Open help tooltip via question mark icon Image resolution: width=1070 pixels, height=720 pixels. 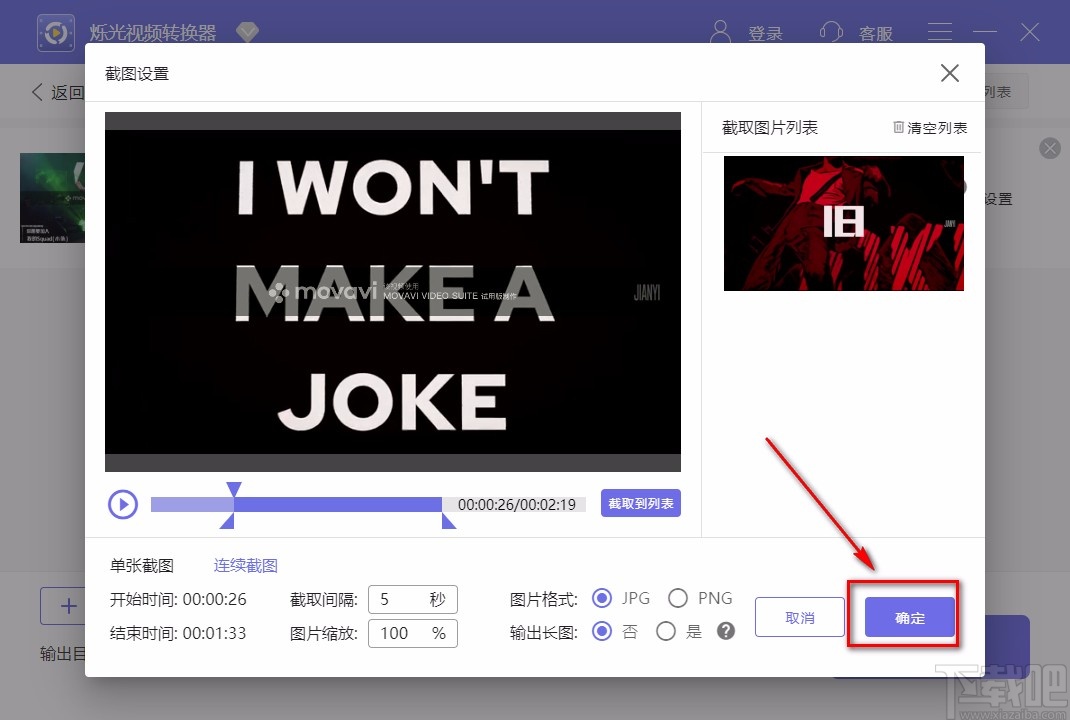726,631
